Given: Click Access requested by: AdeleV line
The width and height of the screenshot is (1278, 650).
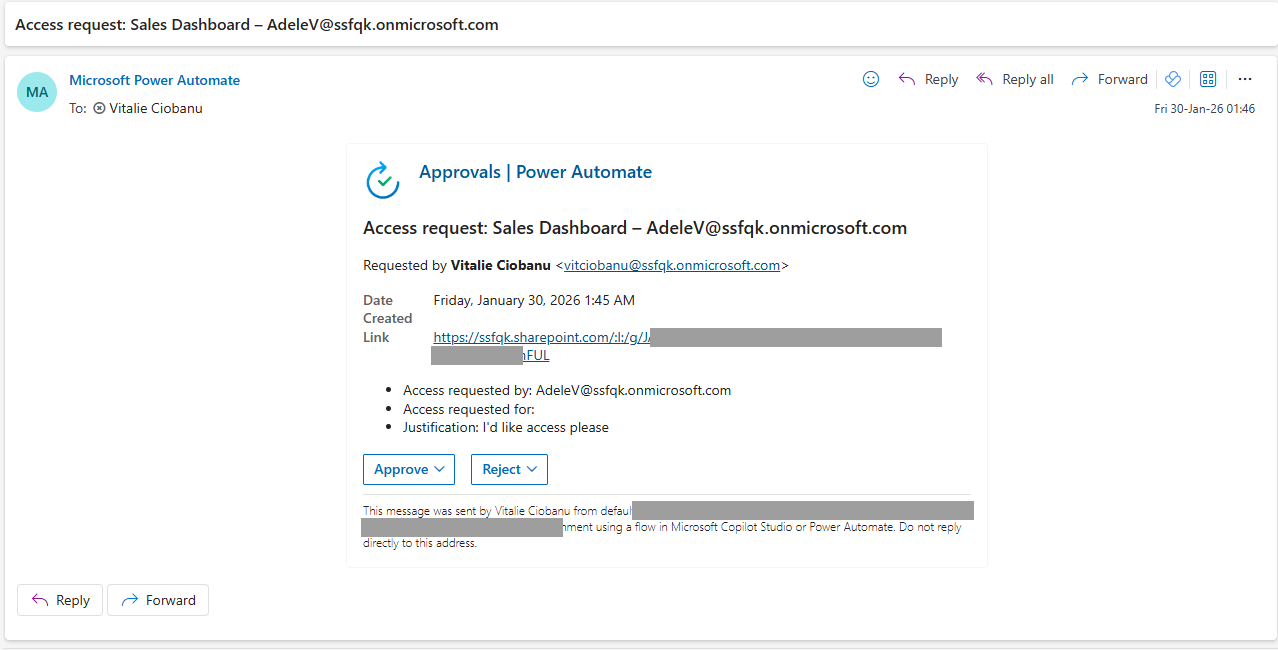Looking at the screenshot, I should pos(567,390).
